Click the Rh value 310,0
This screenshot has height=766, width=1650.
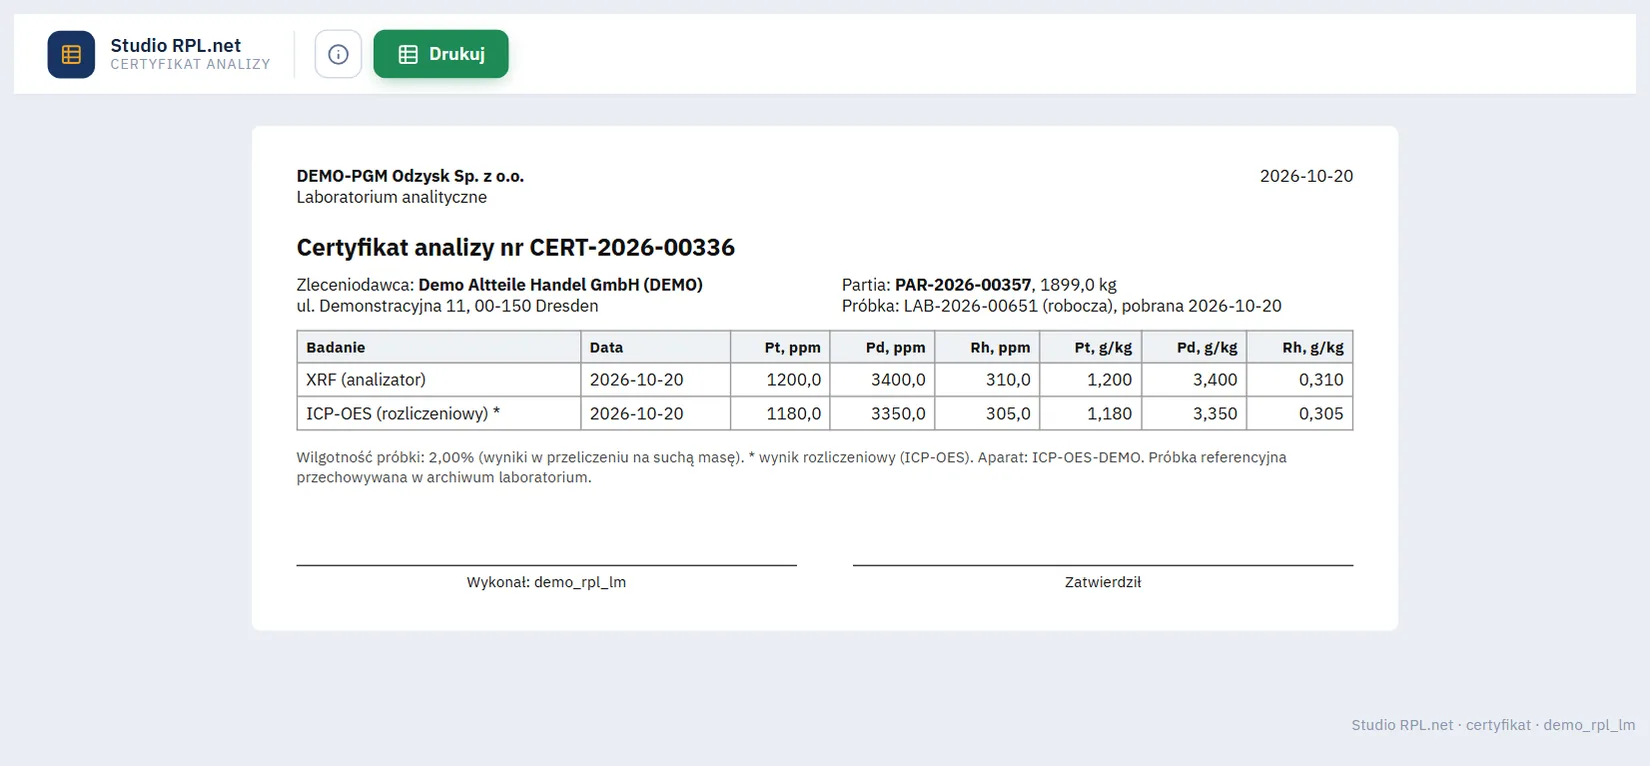pyautogui.click(x=1008, y=380)
